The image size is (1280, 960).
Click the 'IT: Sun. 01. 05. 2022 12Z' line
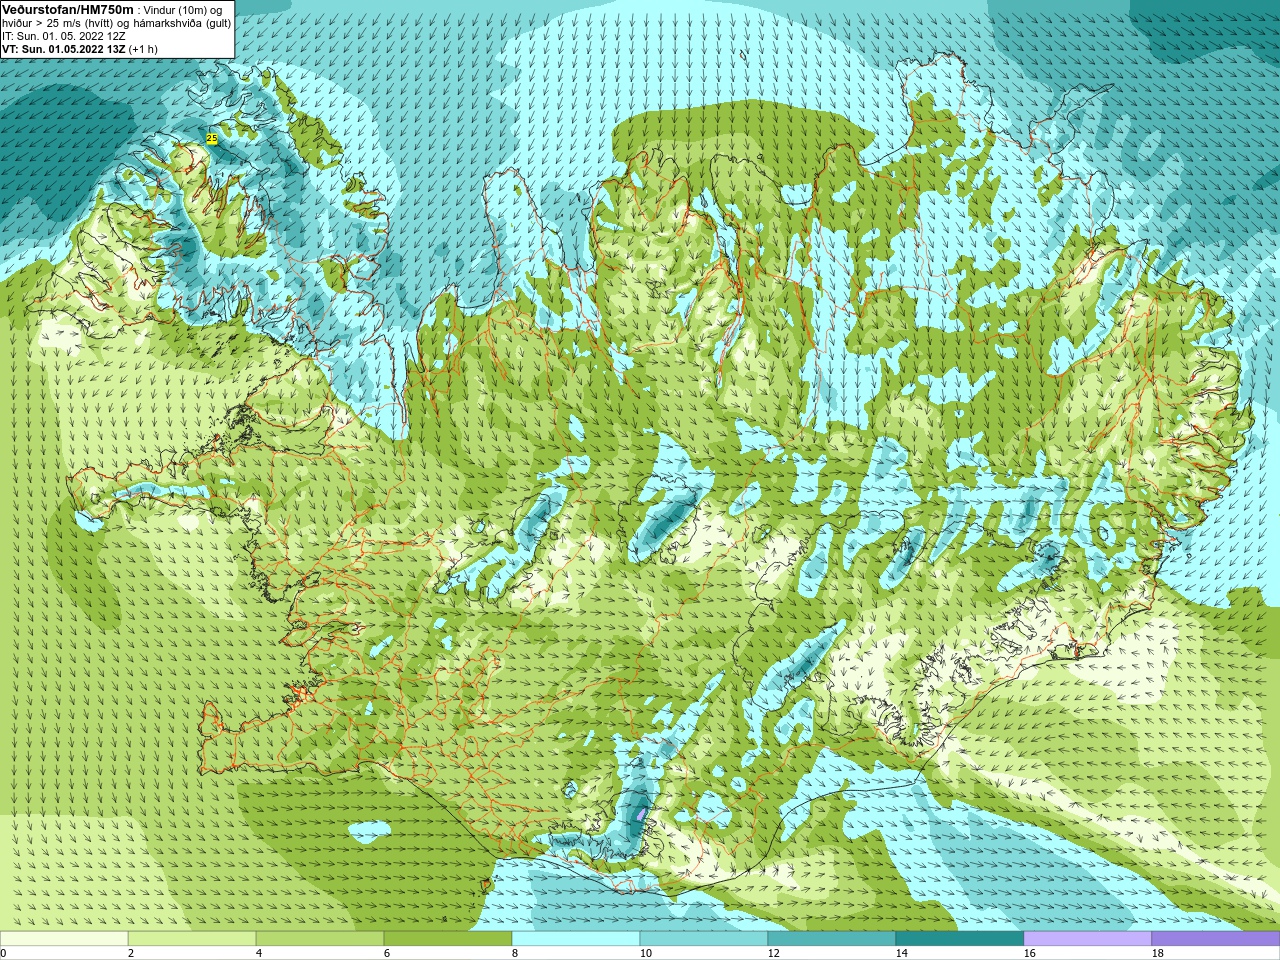[x=64, y=36]
